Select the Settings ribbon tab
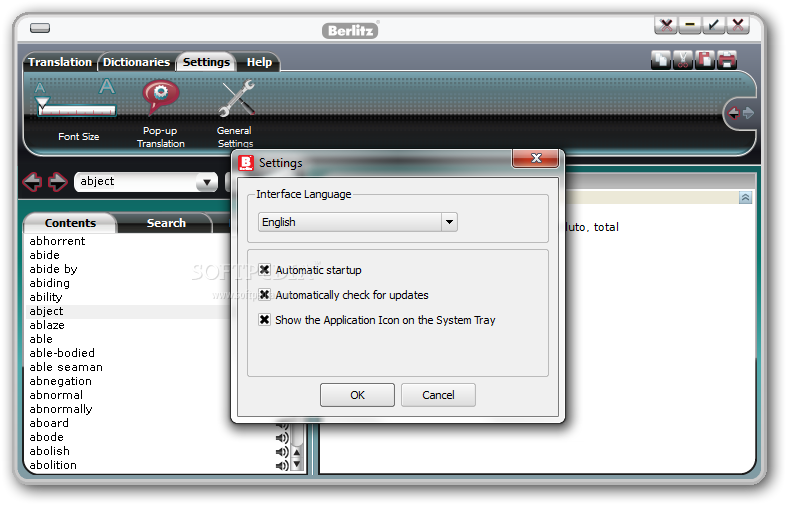The image size is (787, 505). (206, 62)
